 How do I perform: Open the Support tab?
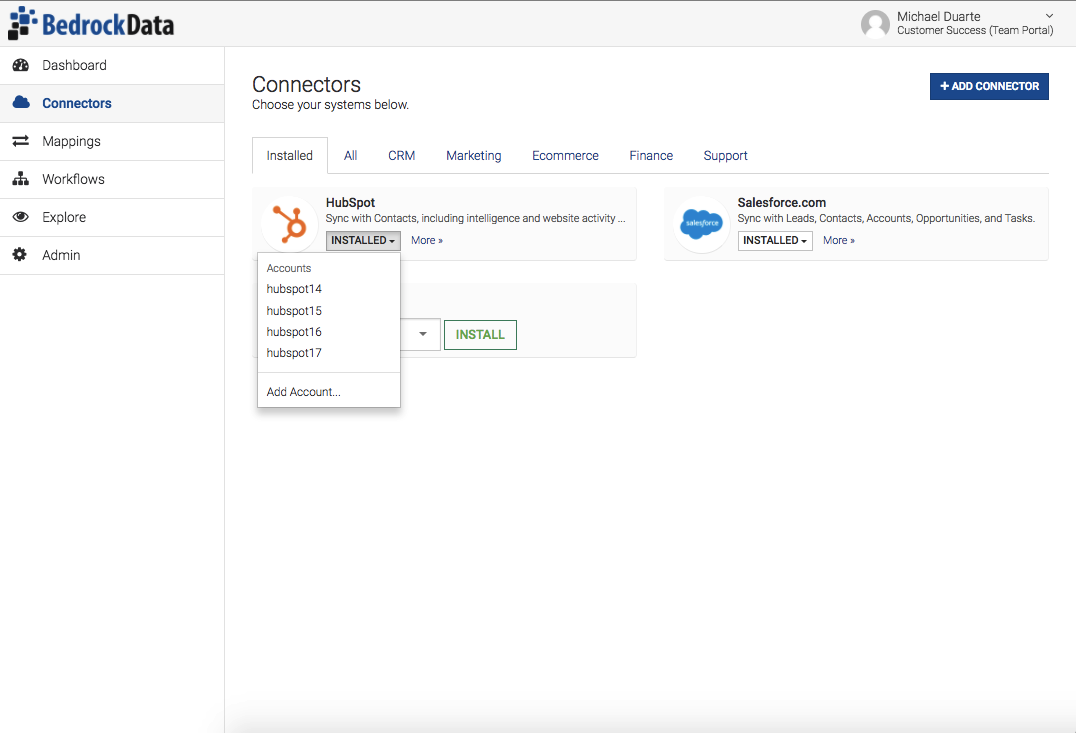pyautogui.click(x=725, y=156)
